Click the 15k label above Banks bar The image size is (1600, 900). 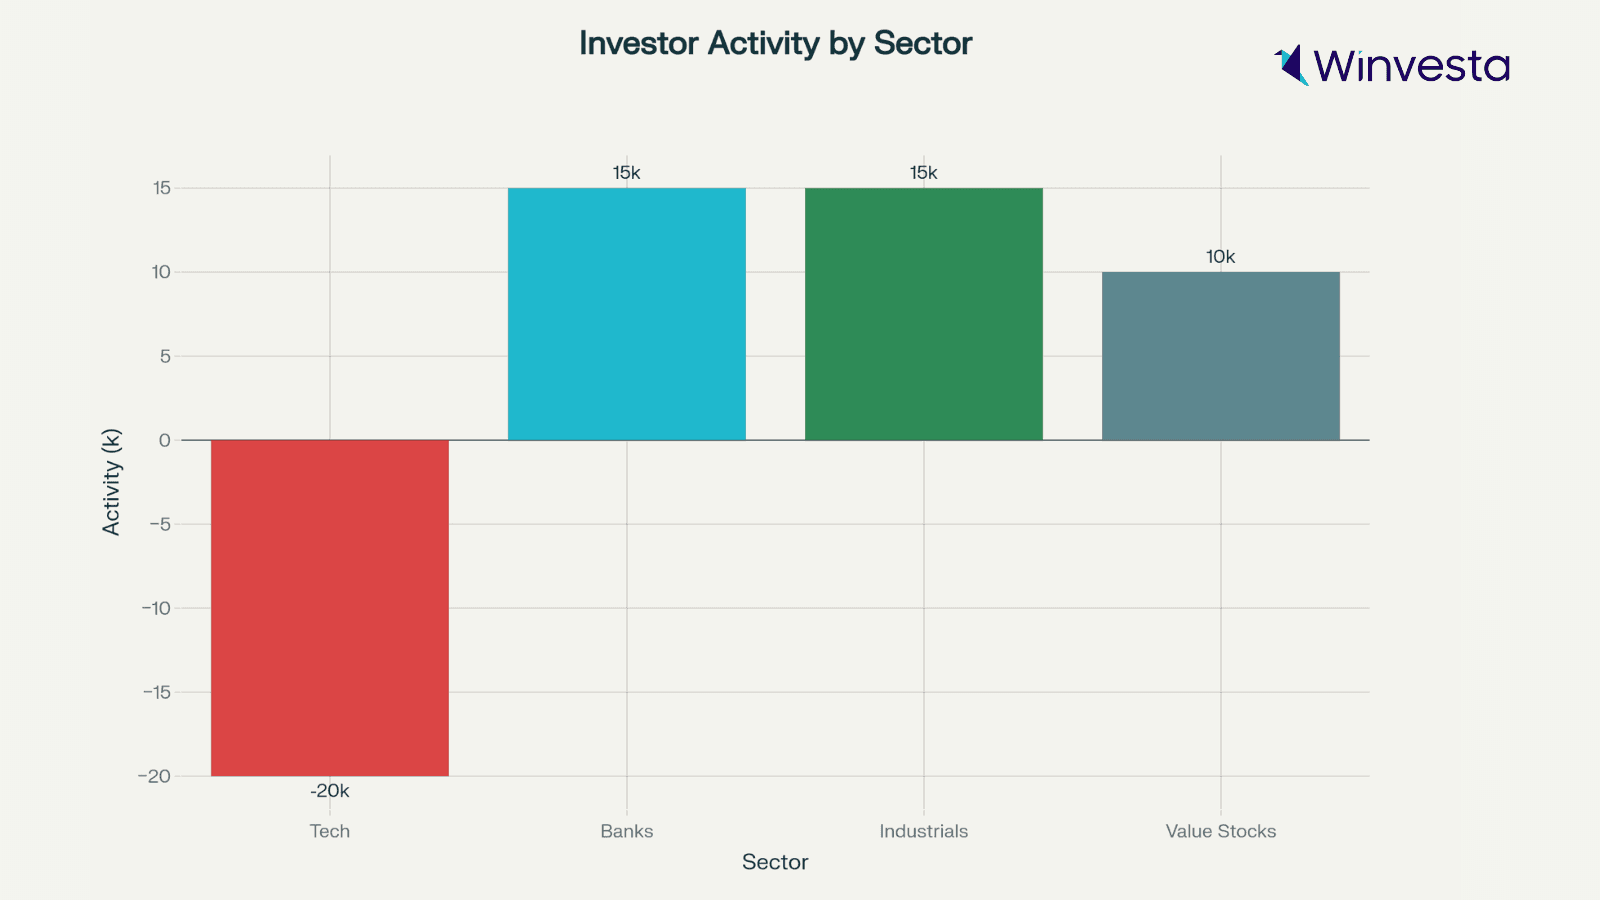click(x=627, y=173)
